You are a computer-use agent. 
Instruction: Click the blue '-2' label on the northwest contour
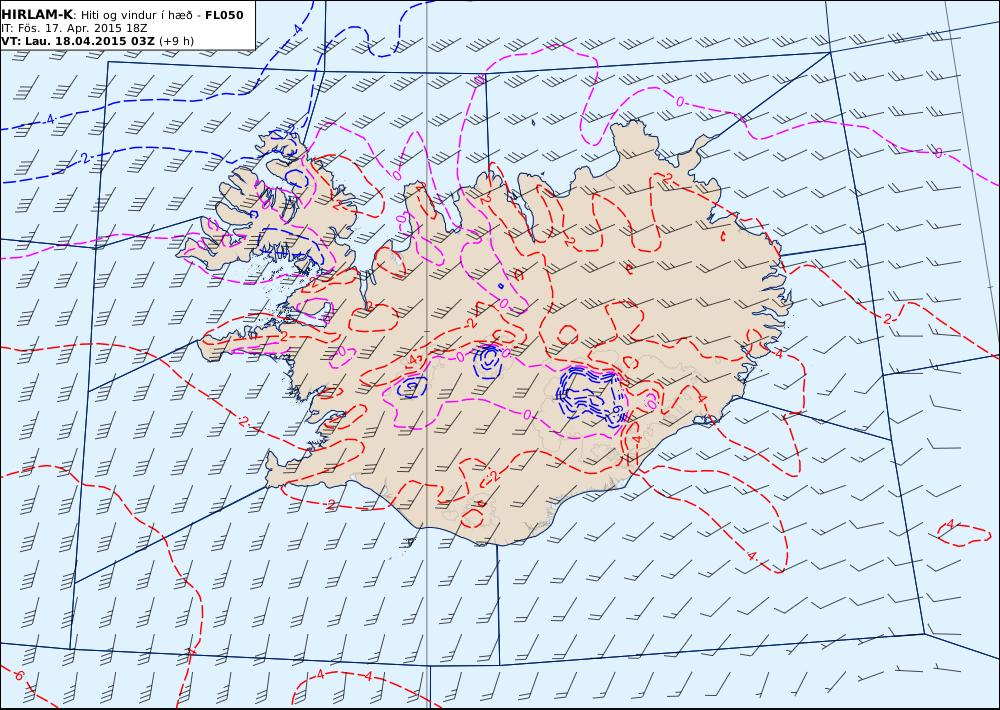[85, 158]
